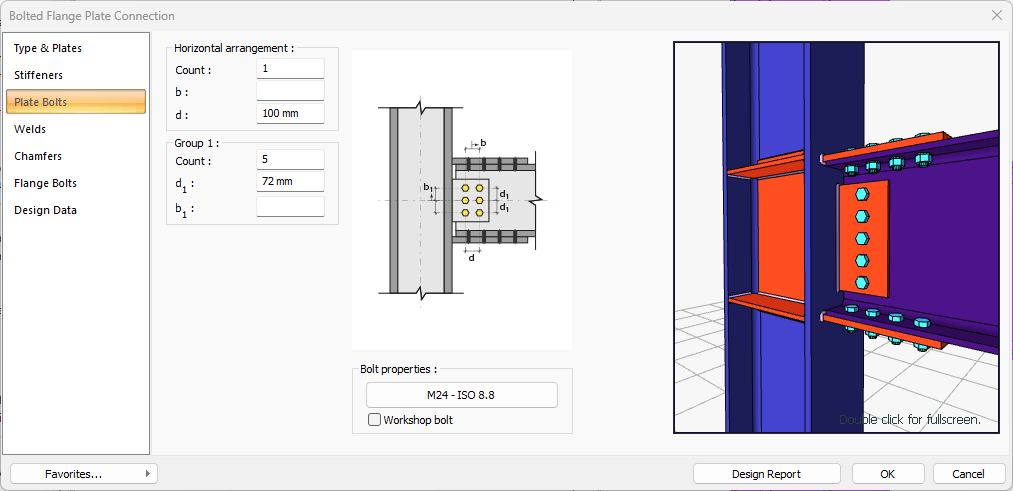Click the Bolt properties label
Screen dimensions: 1013x491
coord(399,370)
